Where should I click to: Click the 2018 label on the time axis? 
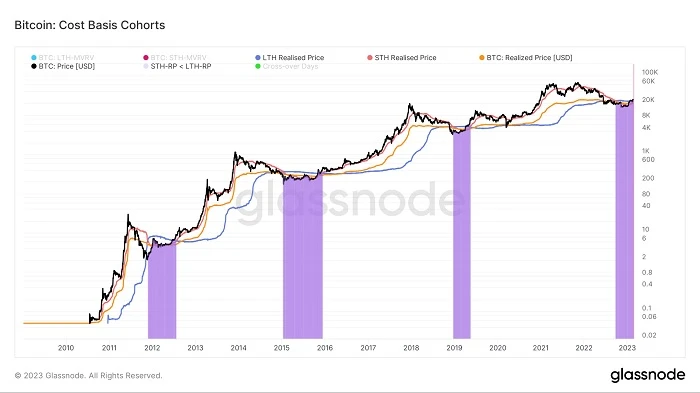coord(411,348)
